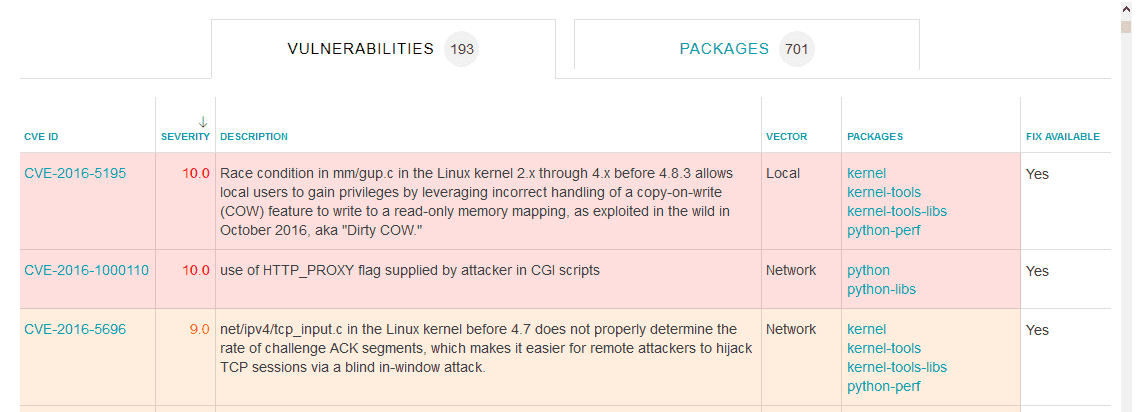Sort by CVE ID column header

coord(41,136)
